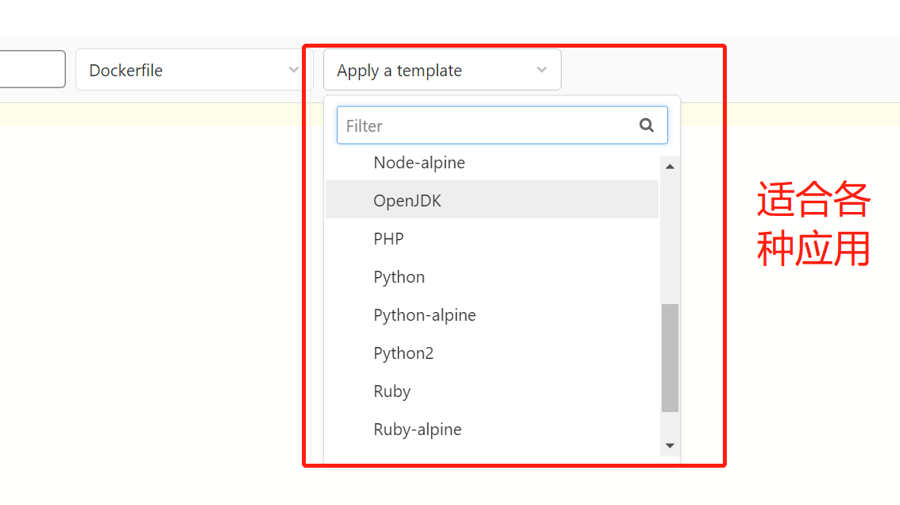Viewport: 900px width, 505px height.
Task: Click the scrollbar down arrow in template list
Action: 670,446
